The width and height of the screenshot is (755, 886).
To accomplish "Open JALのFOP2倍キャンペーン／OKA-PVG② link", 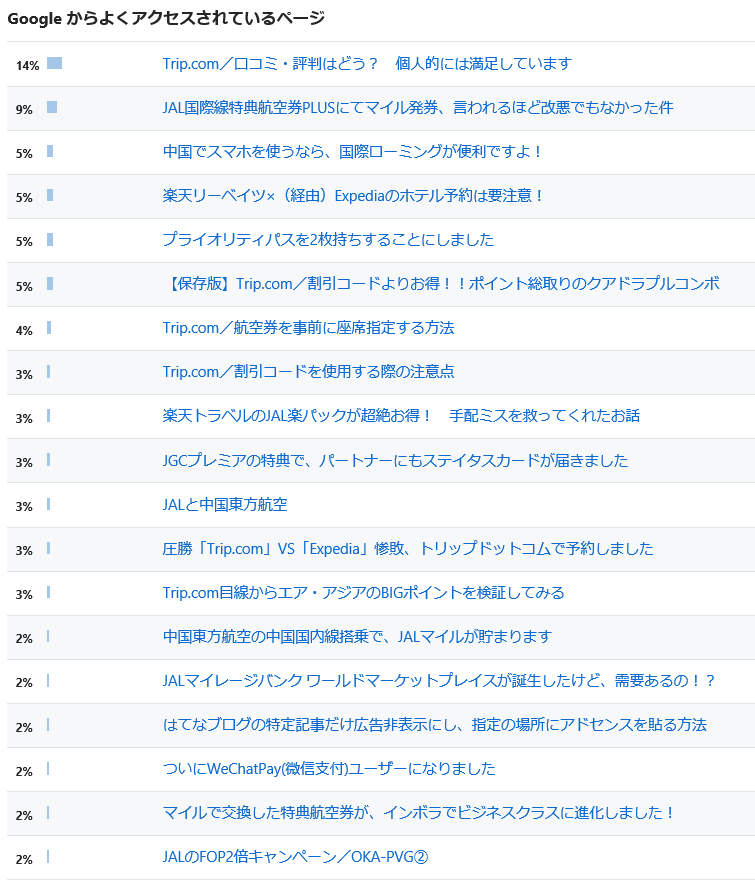I will coord(296,857).
